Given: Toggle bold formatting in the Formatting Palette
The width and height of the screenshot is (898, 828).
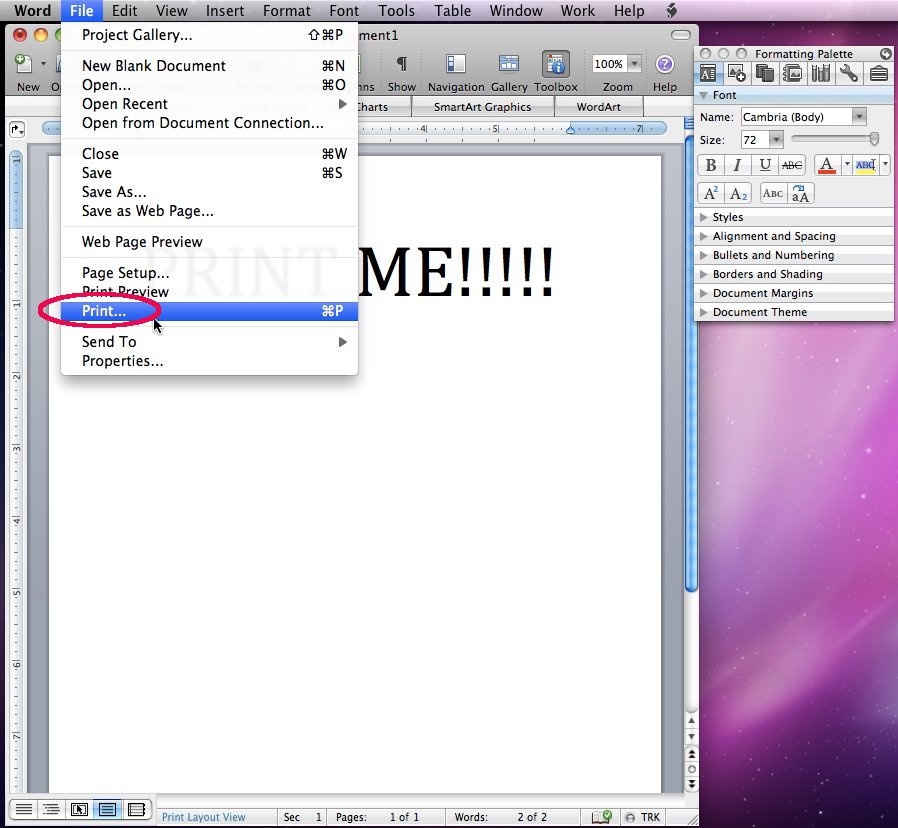Looking at the screenshot, I should point(710,165).
